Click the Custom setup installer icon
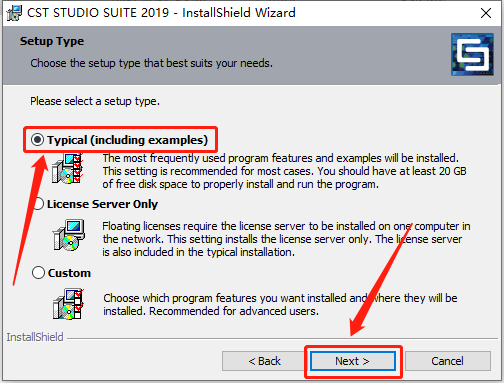The width and height of the screenshot is (504, 383). [68, 304]
